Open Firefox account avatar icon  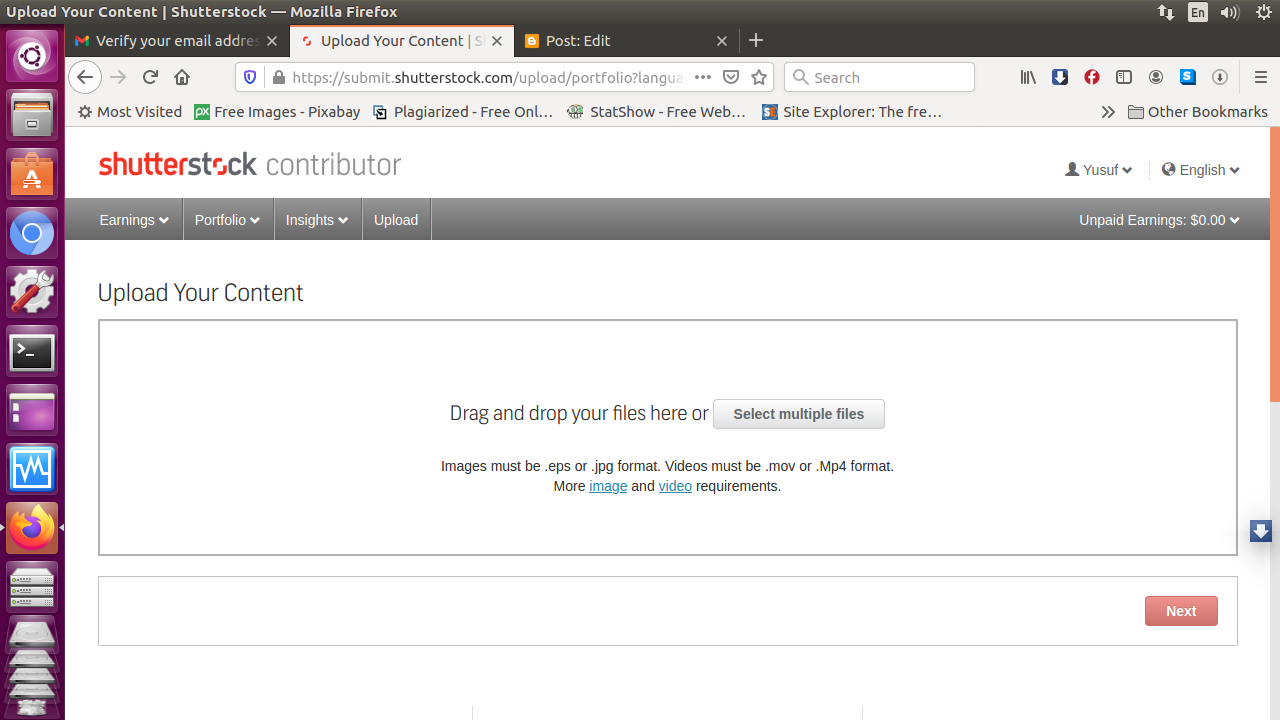point(1156,77)
